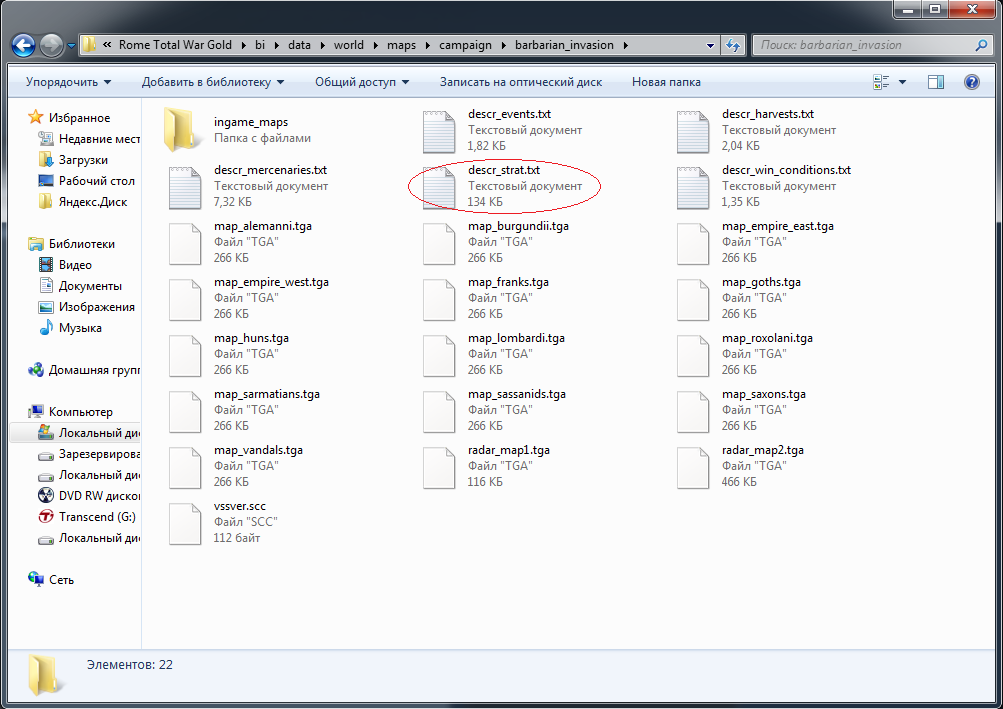Select the map_lombardi.tga file icon
The image size is (1003, 709).
point(439,356)
